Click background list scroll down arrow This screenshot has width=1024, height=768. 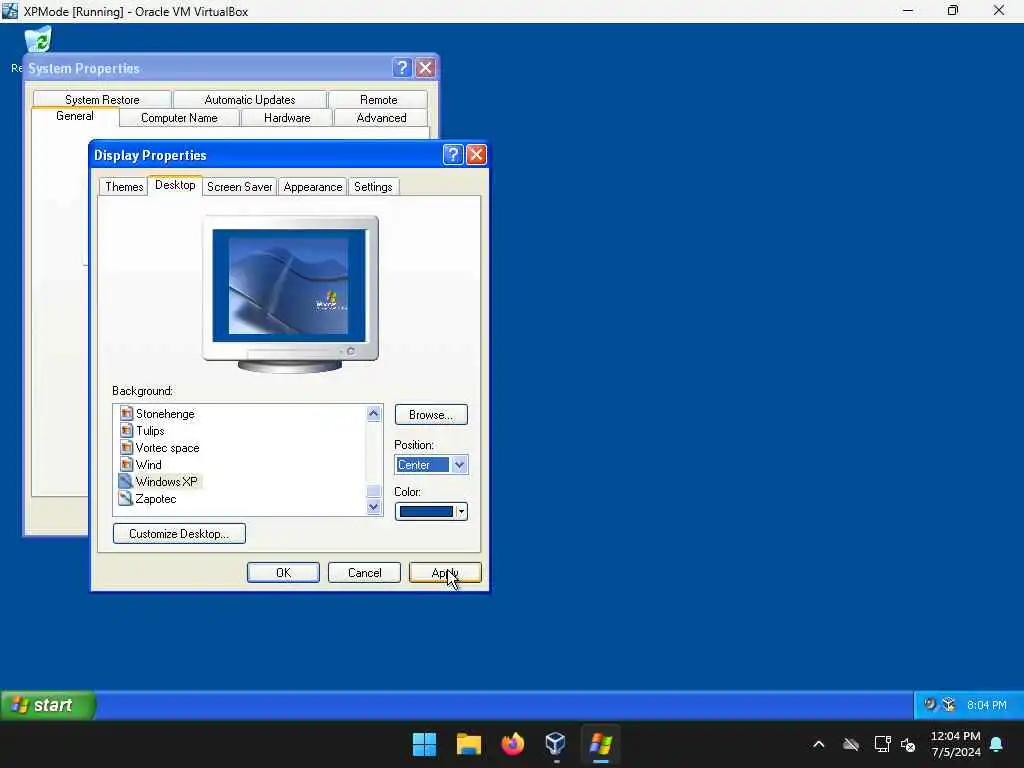[x=374, y=507]
